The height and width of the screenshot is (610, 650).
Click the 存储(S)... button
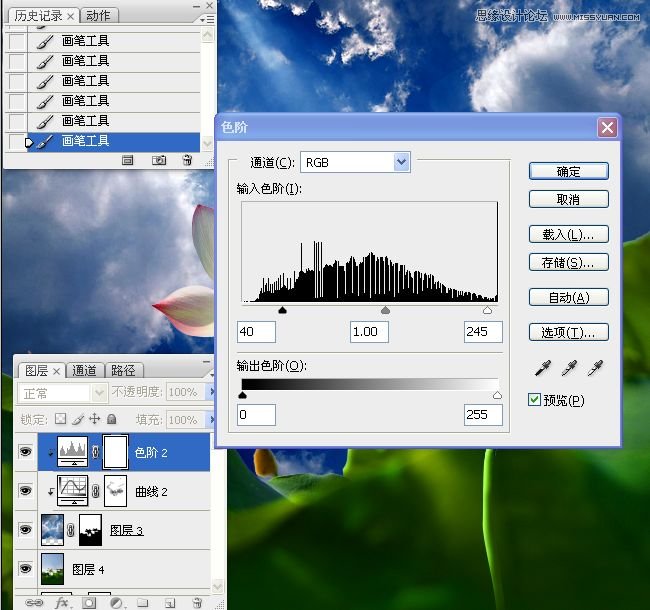pos(569,262)
